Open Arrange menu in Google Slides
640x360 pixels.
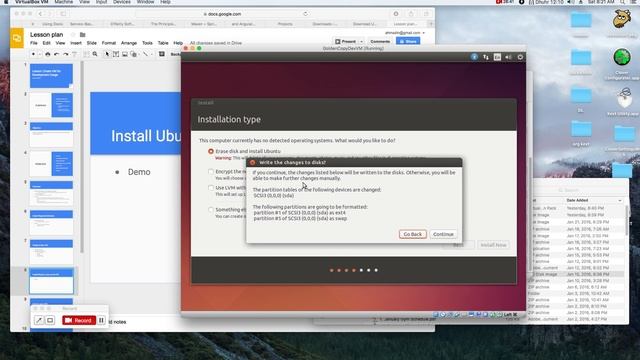pos(129,43)
